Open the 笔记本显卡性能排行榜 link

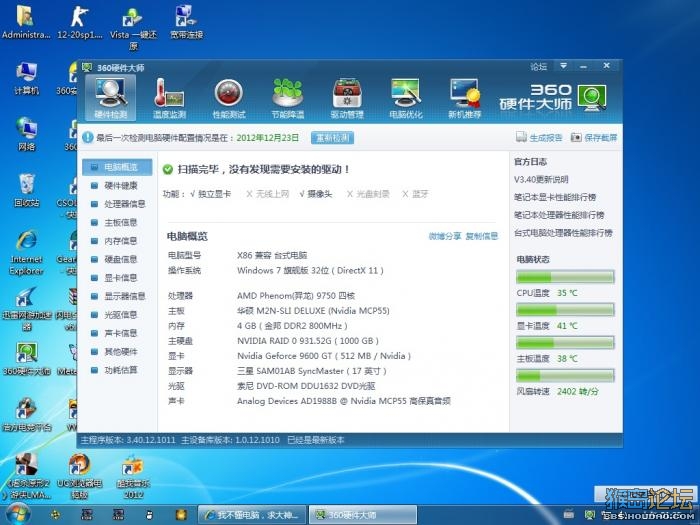point(555,197)
